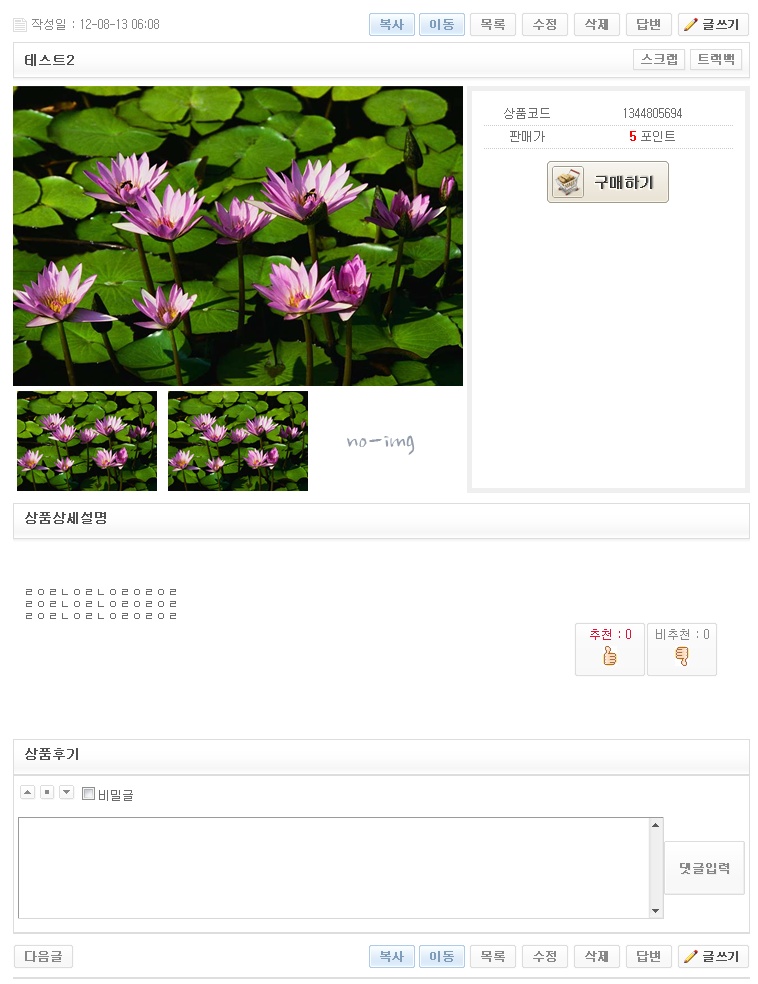Click the textarea scrollbar up arrow
The width and height of the screenshot is (758, 984).
655,825
